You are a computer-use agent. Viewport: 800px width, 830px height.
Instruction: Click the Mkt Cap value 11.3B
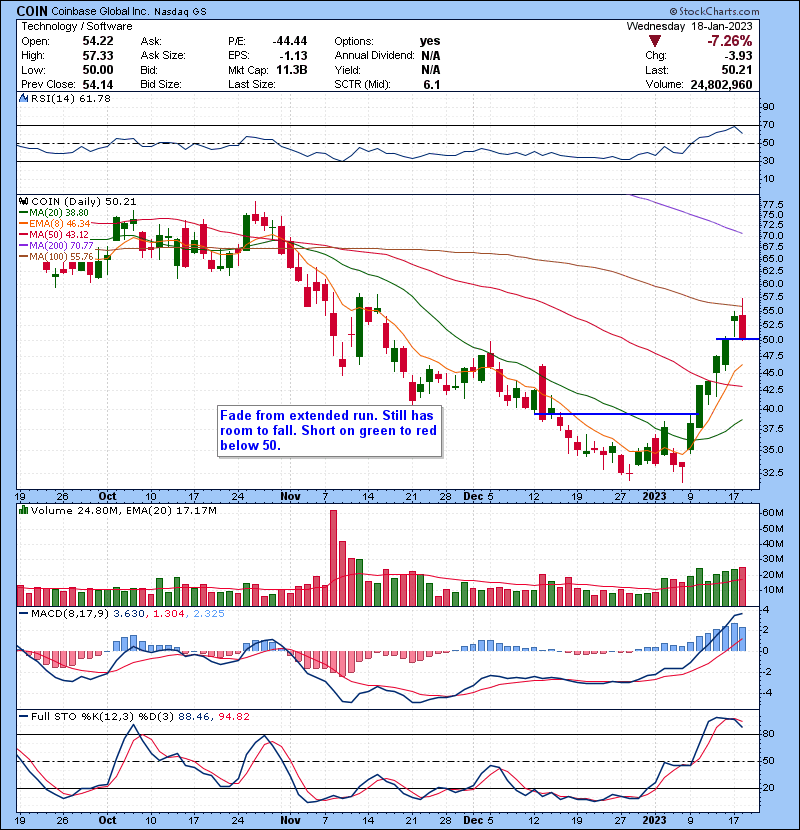click(292, 70)
